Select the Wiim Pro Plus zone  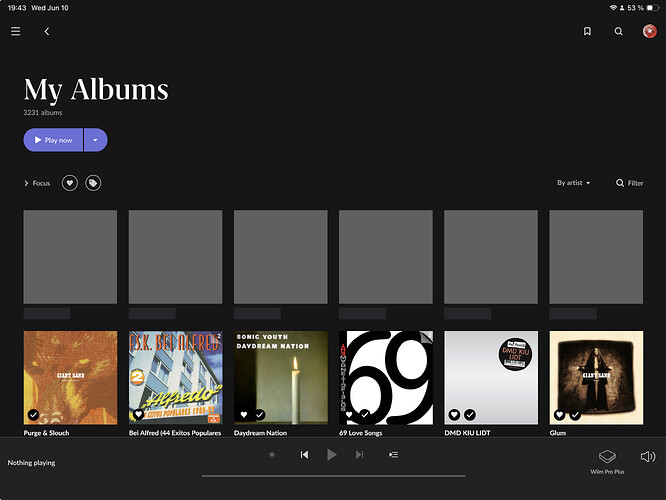607,462
